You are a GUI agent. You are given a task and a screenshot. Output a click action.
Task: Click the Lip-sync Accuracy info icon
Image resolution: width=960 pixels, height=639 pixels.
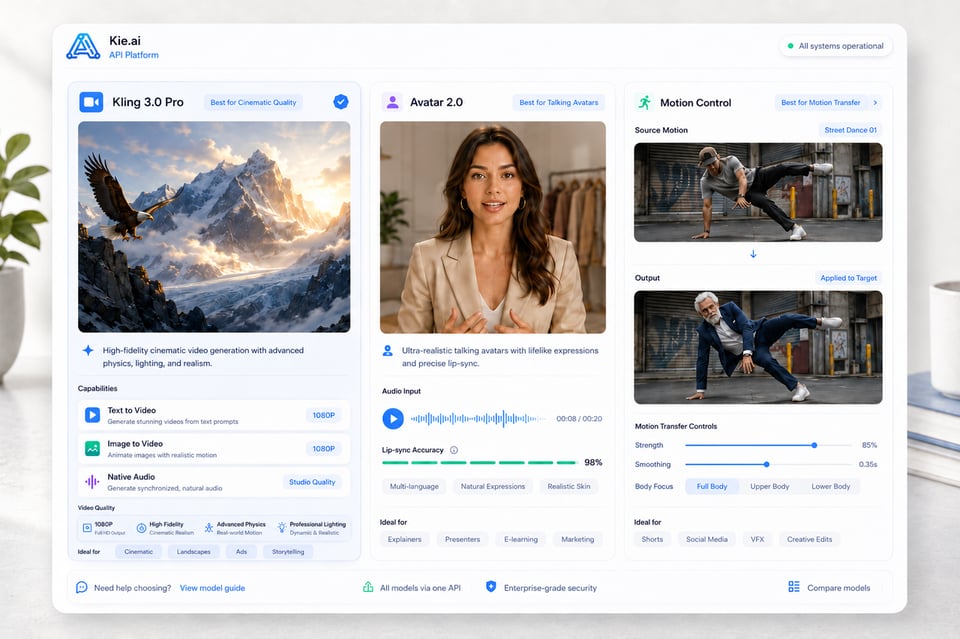pyautogui.click(x=454, y=450)
